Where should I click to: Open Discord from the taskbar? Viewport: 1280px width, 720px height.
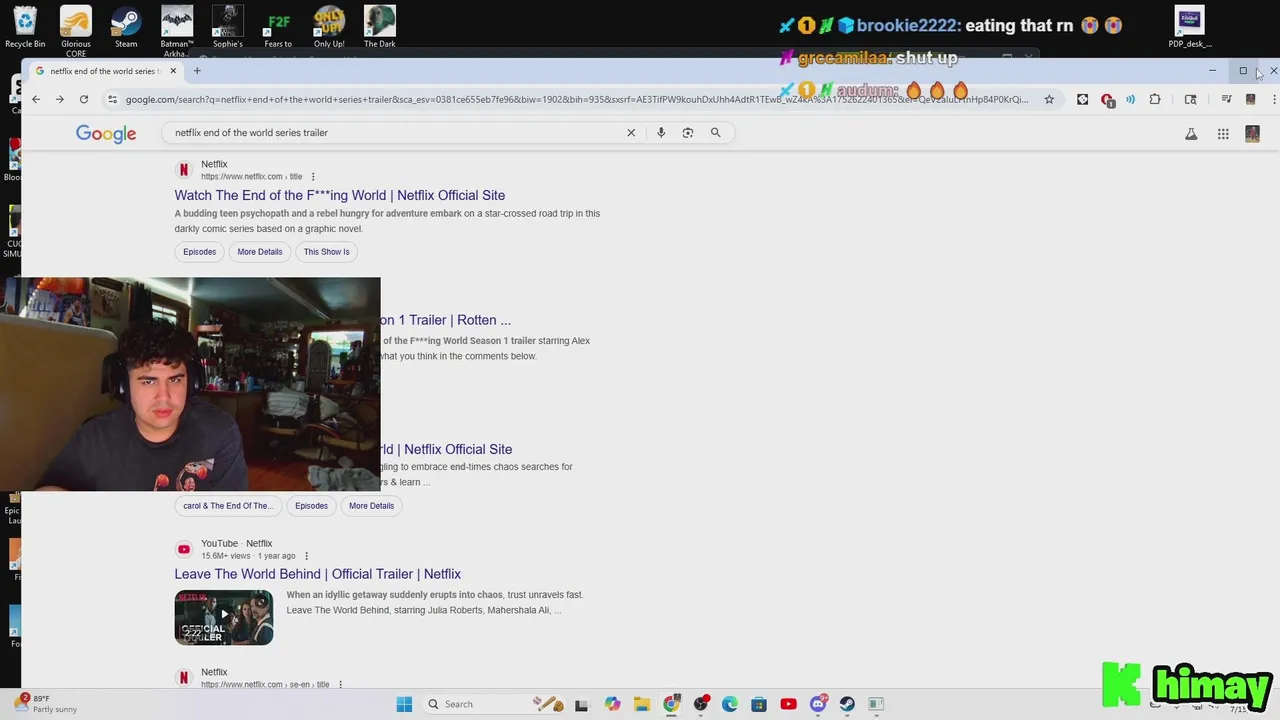click(x=818, y=704)
